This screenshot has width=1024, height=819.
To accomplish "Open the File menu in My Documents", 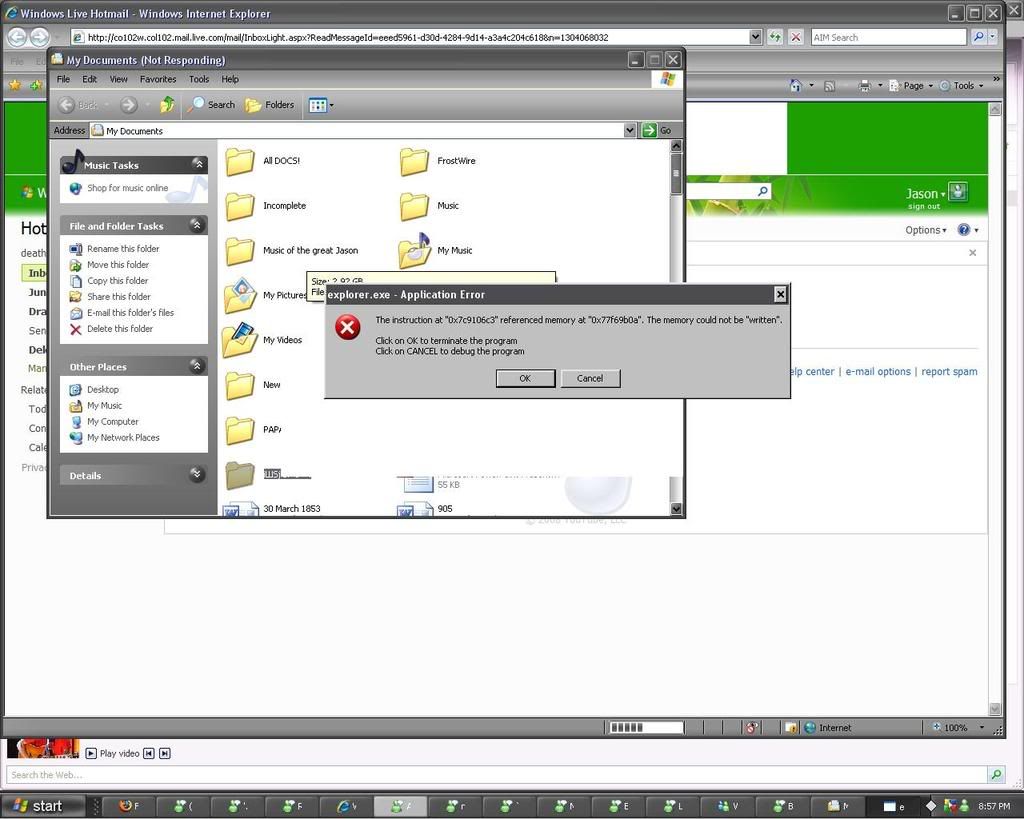I will coord(63,79).
